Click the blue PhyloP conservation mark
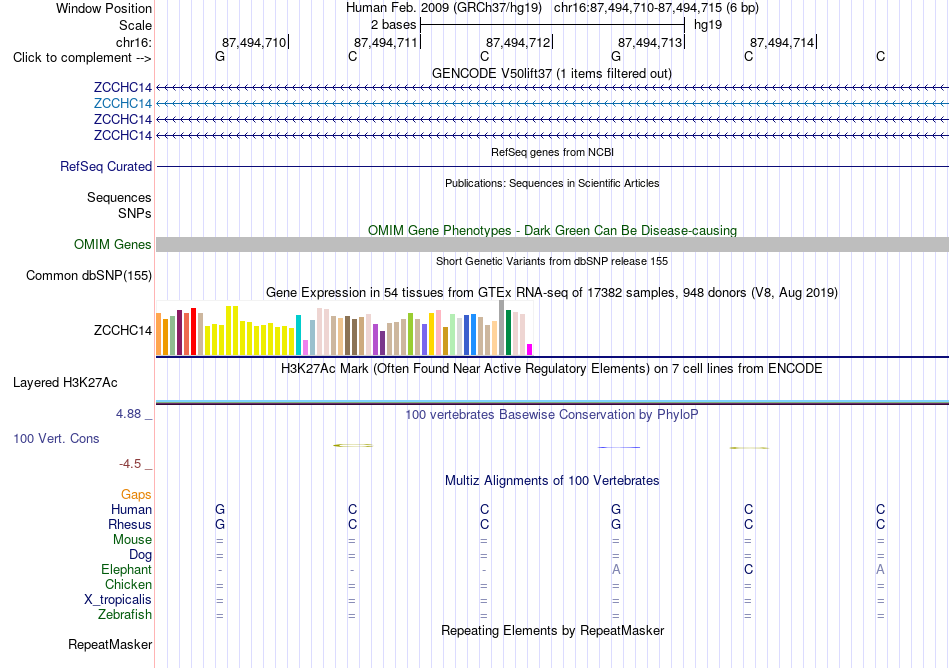The image size is (950, 668). [619, 447]
